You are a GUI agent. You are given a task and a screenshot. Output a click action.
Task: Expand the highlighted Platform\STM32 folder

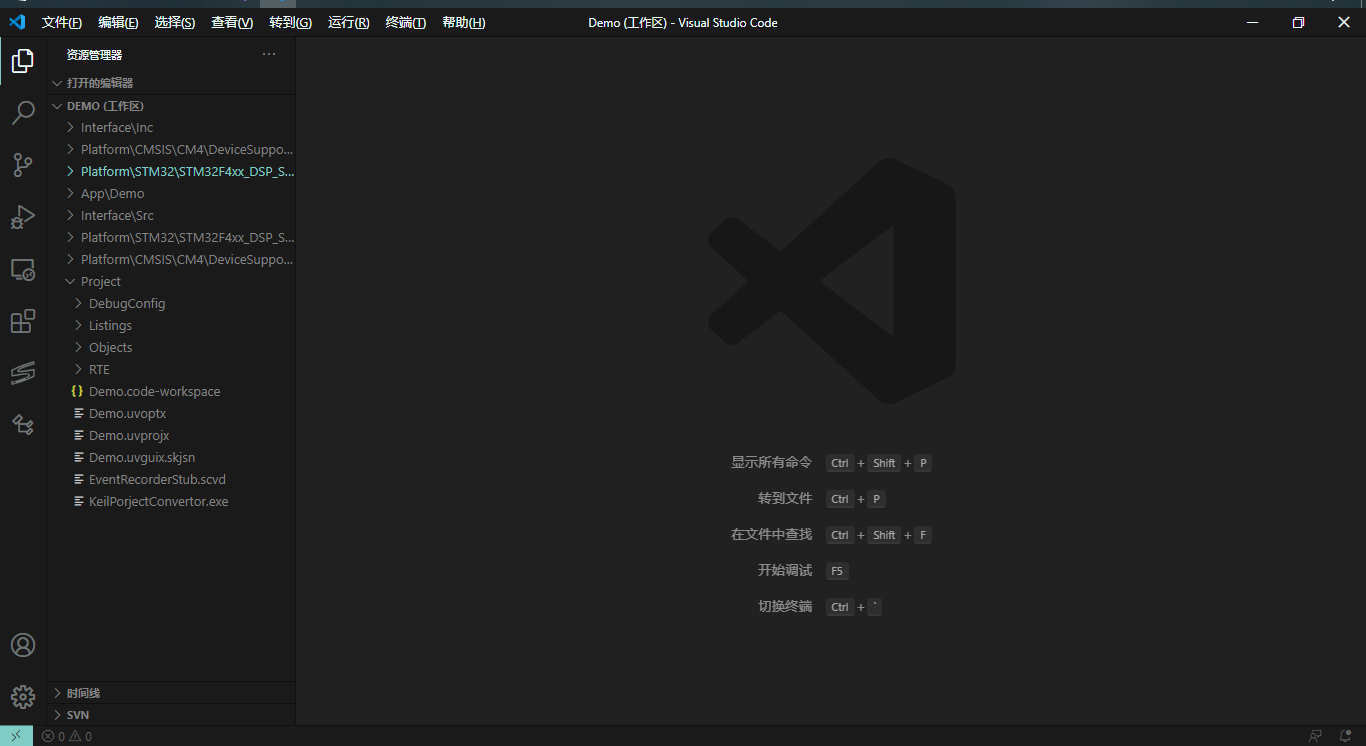coord(171,172)
